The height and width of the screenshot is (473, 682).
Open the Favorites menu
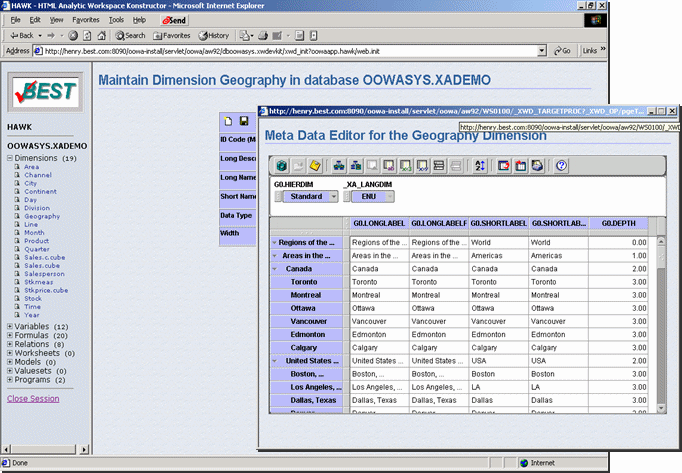tap(87, 19)
